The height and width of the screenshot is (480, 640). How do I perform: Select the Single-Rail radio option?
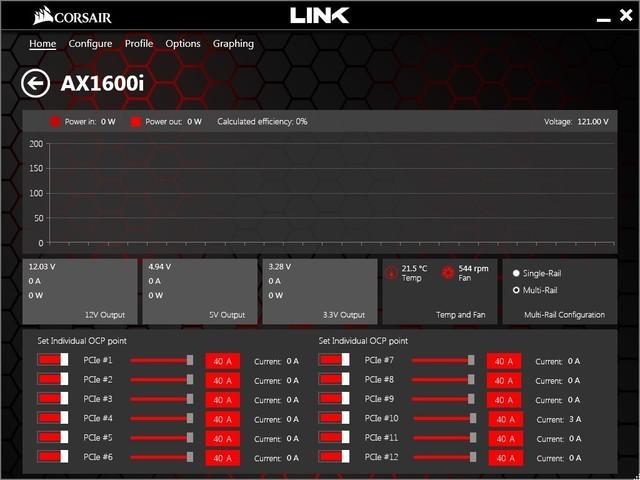click(x=516, y=273)
